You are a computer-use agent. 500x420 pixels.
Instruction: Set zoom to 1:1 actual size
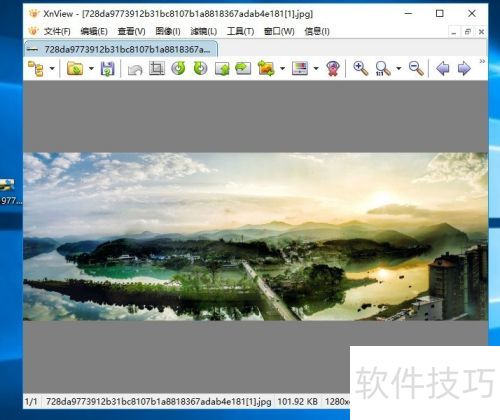383,69
